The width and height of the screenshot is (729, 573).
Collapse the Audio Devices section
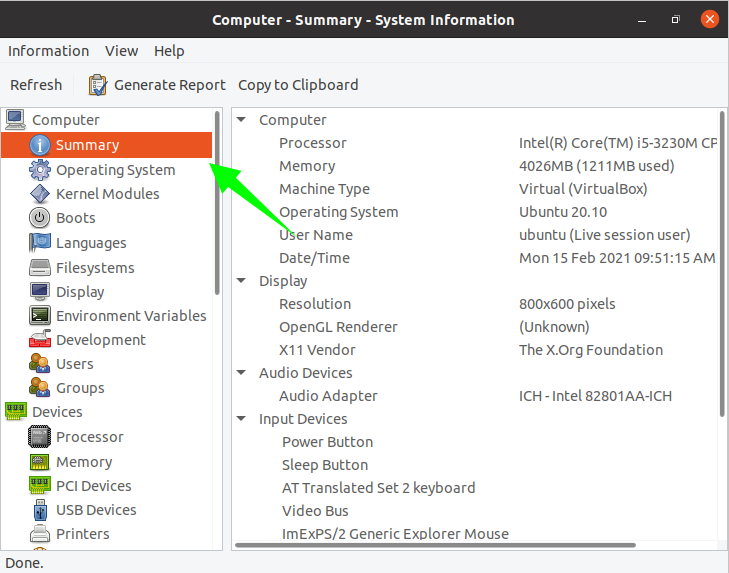coord(242,373)
